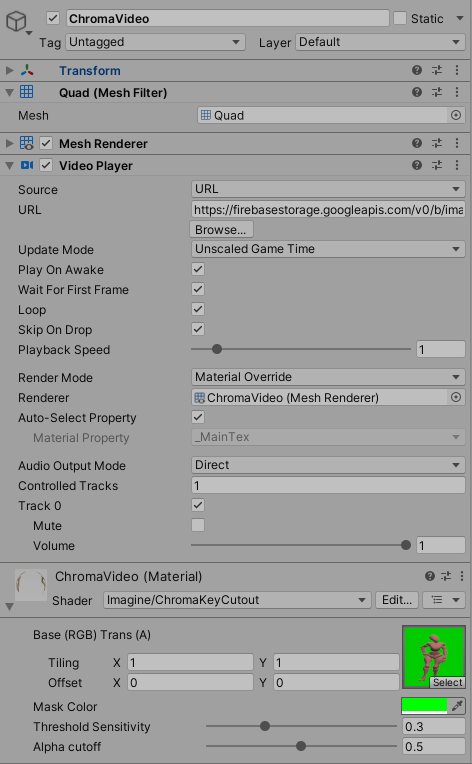Click the Video Player camera icon

click(x=27, y=165)
